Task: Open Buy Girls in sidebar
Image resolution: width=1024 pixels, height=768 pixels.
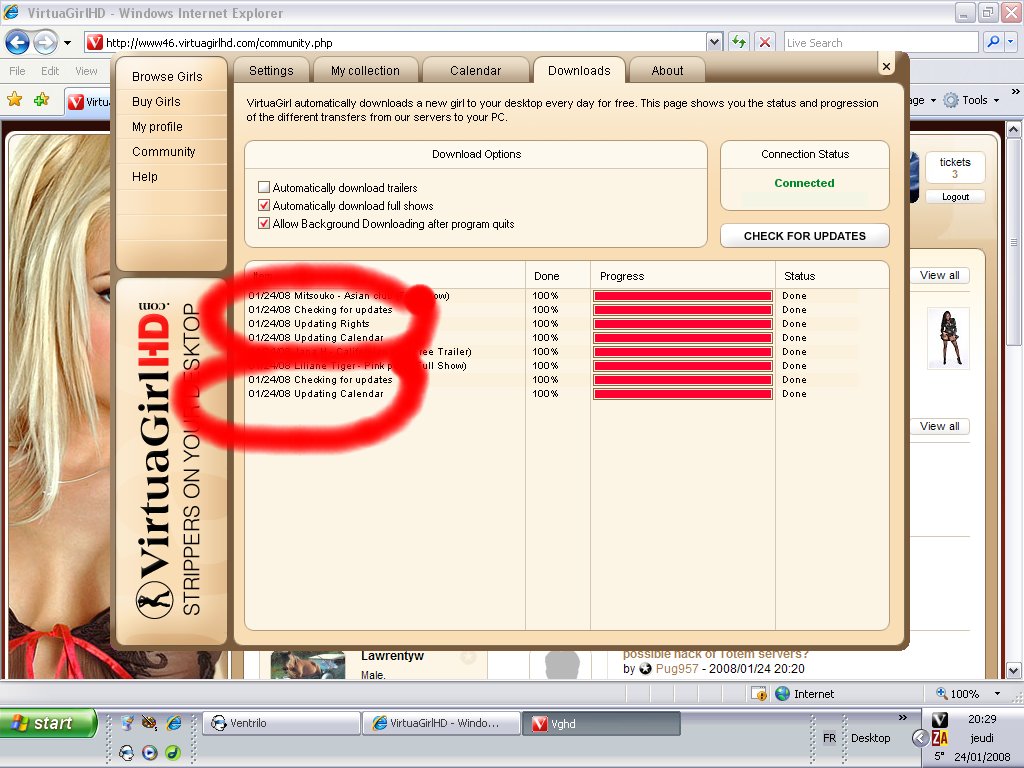Action: point(156,101)
